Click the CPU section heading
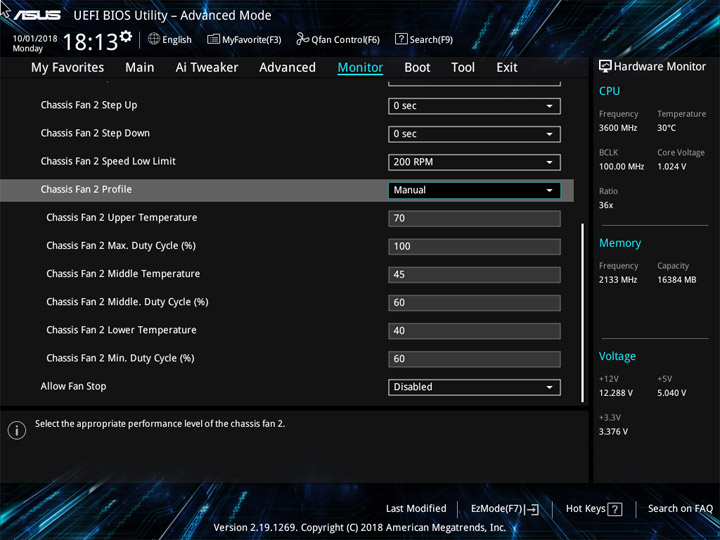 point(609,91)
